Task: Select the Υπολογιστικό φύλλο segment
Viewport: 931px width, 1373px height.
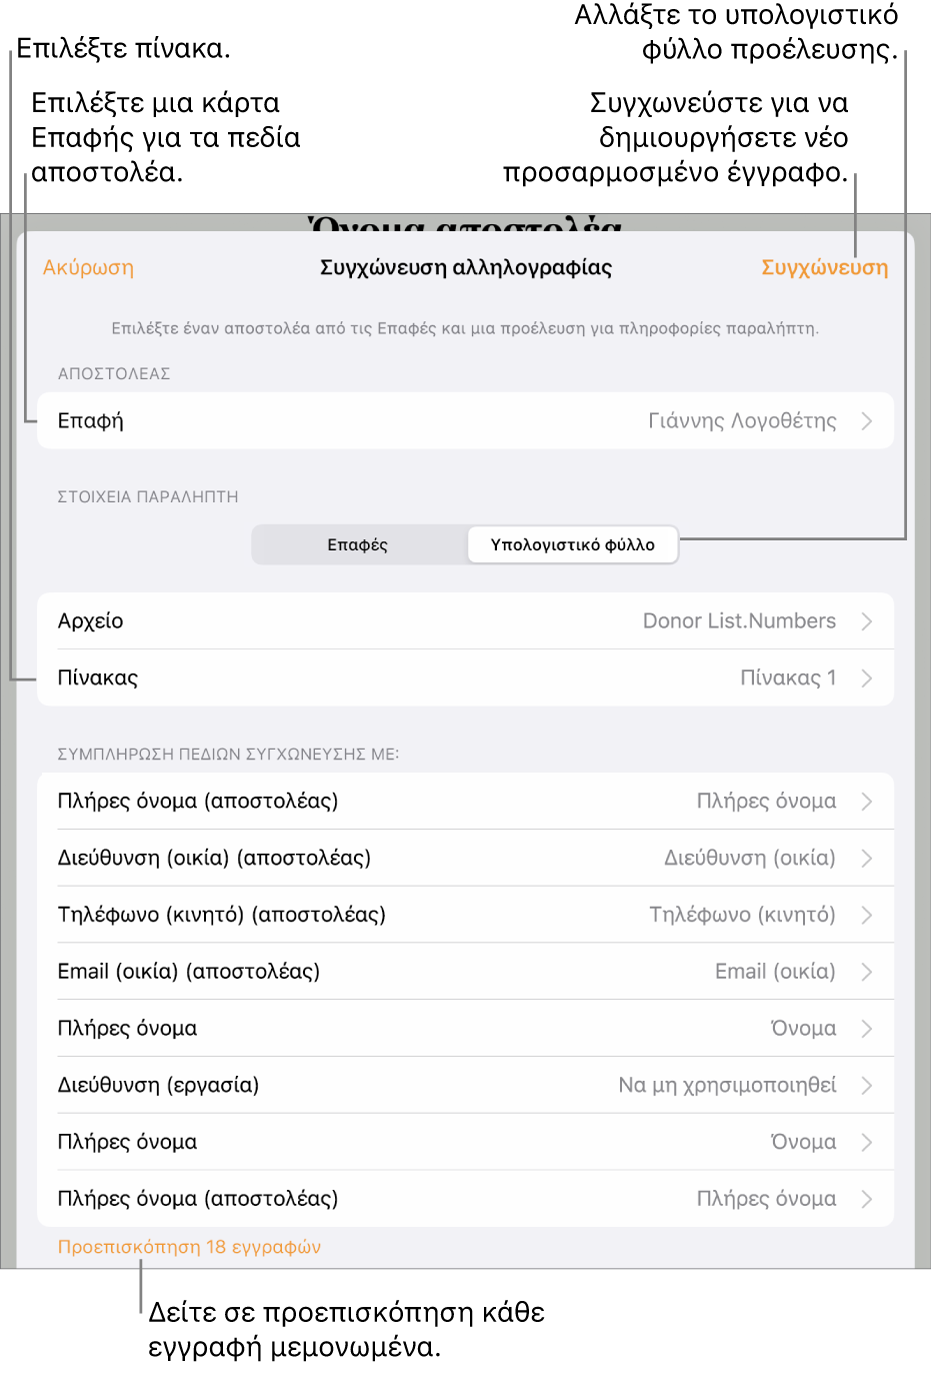Action: pyautogui.click(x=572, y=545)
